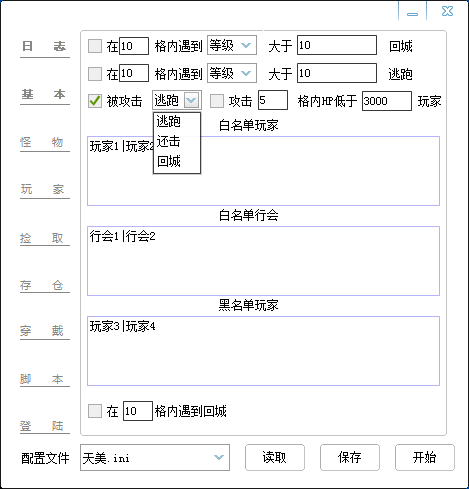Viewport: 469px width, 489px height.
Task: Click the 保存 button
Action: pos(350,457)
